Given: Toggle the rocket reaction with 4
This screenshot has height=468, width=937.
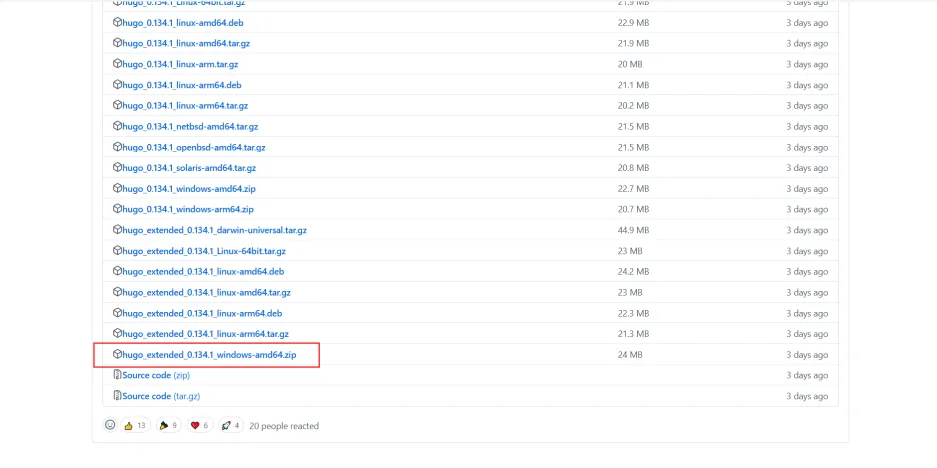Looking at the screenshot, I should [x=231, y=426].
